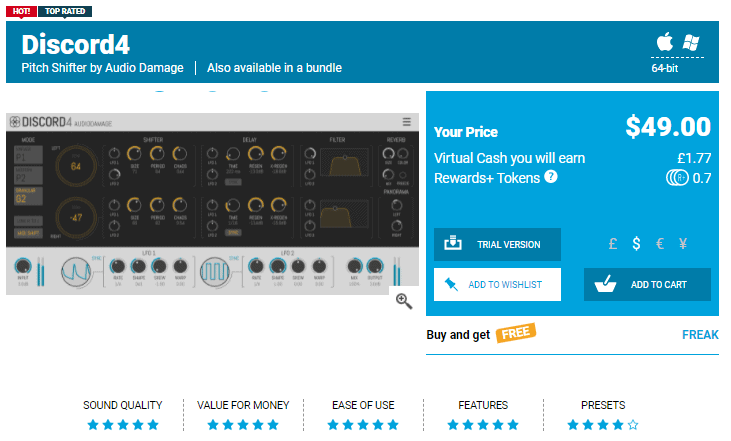Click the $49.00 price
This screenshot has width=731, height=441.
[x=668, y=126]
